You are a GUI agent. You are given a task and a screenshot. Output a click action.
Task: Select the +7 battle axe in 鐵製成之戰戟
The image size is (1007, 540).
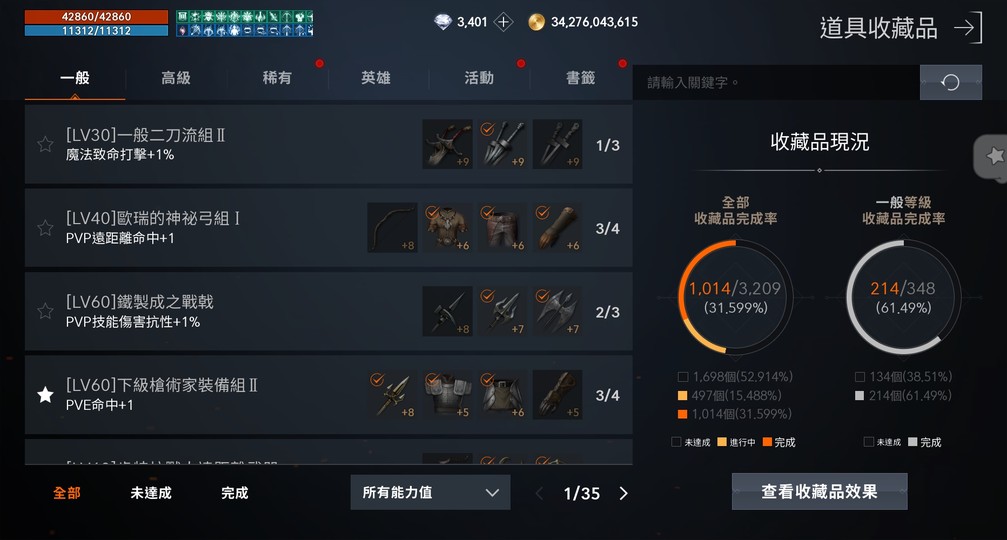click(x=557, y=311)
